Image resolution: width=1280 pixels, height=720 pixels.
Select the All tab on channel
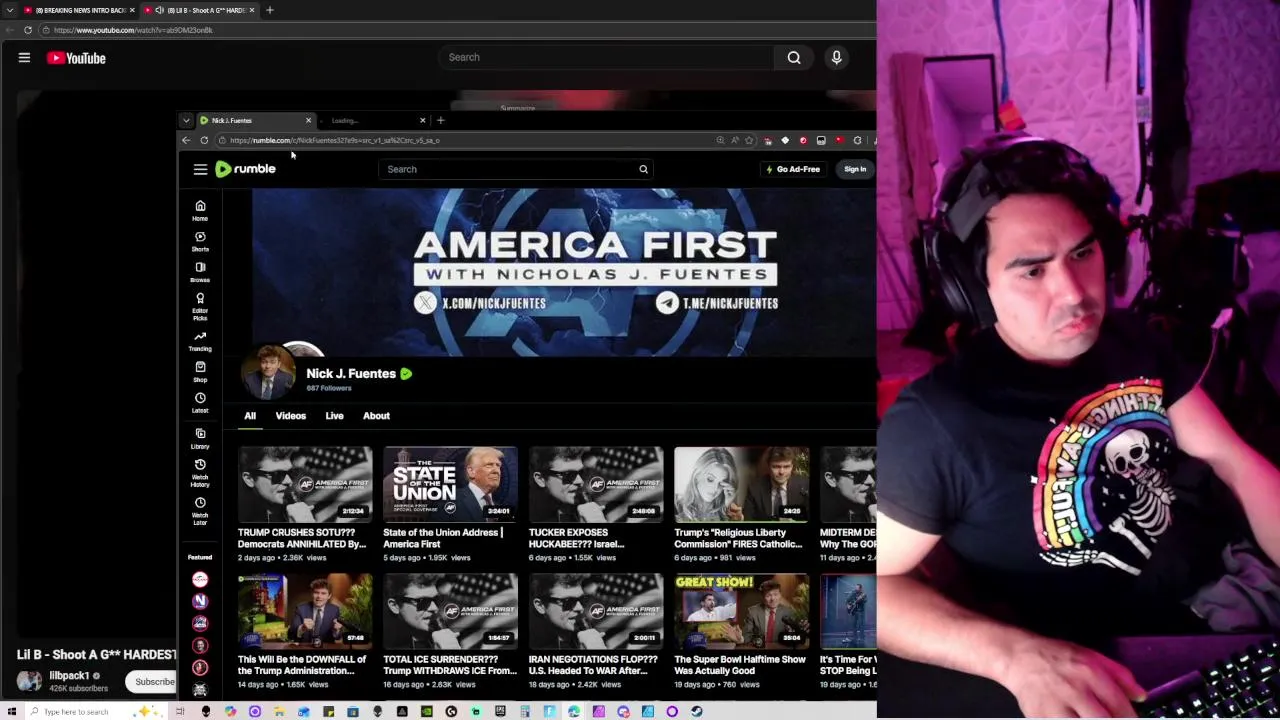[x=250, y=416]
